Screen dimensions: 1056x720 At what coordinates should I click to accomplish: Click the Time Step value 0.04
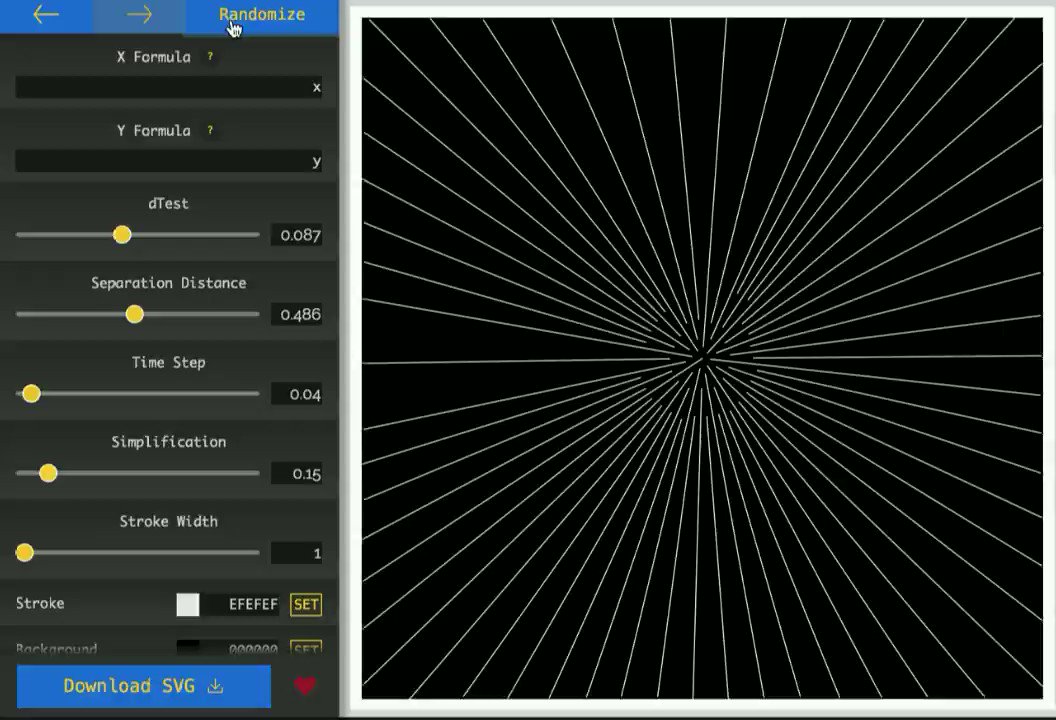[x=296, y=393]
